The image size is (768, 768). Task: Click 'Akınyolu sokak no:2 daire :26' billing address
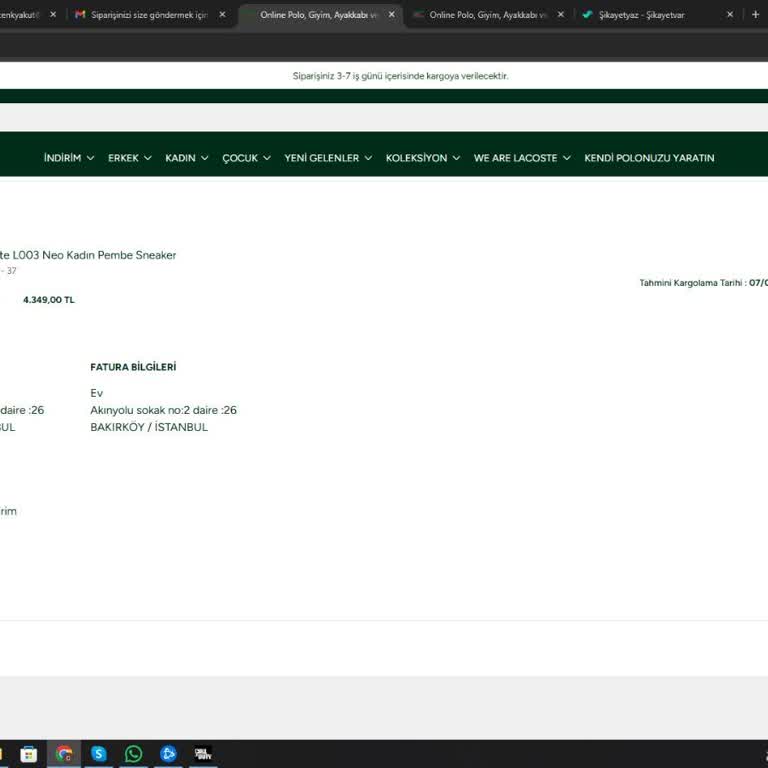164,410
